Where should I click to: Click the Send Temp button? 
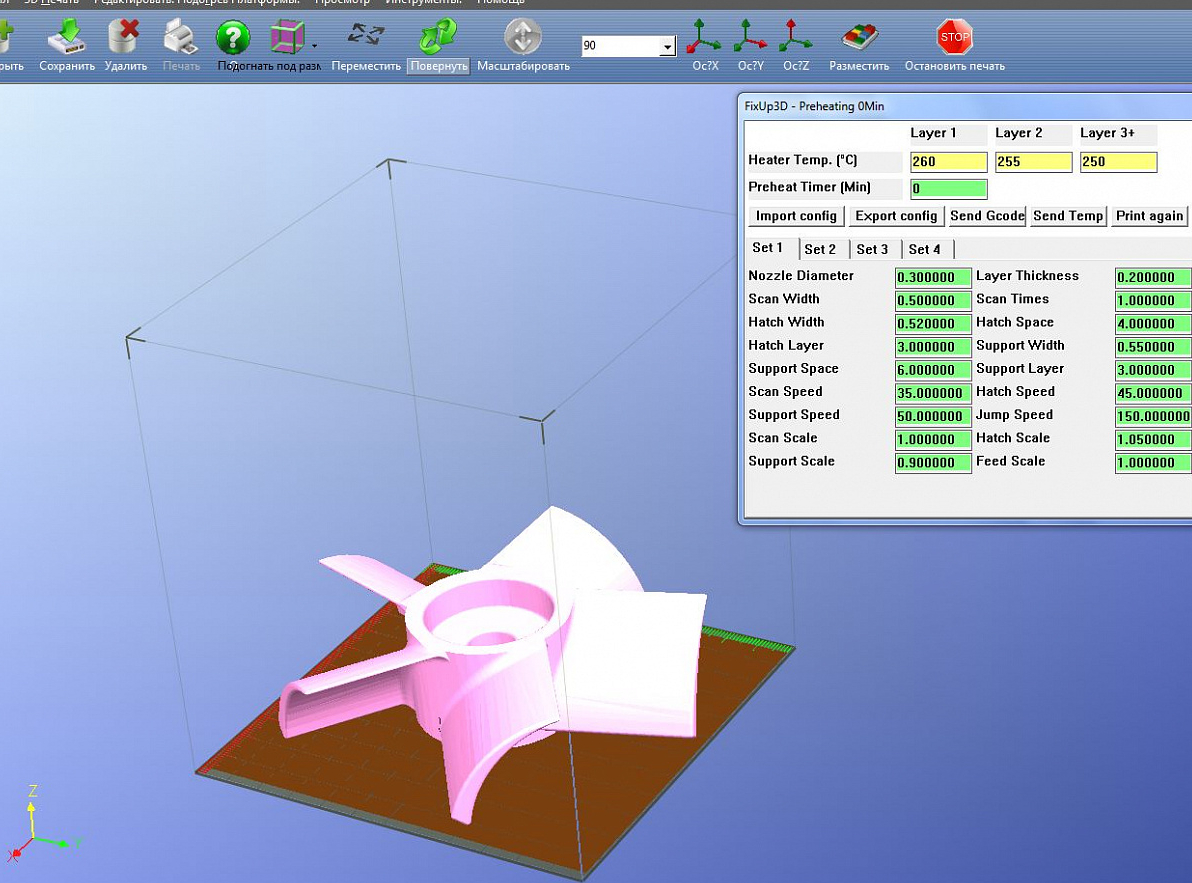[1068, 216]
